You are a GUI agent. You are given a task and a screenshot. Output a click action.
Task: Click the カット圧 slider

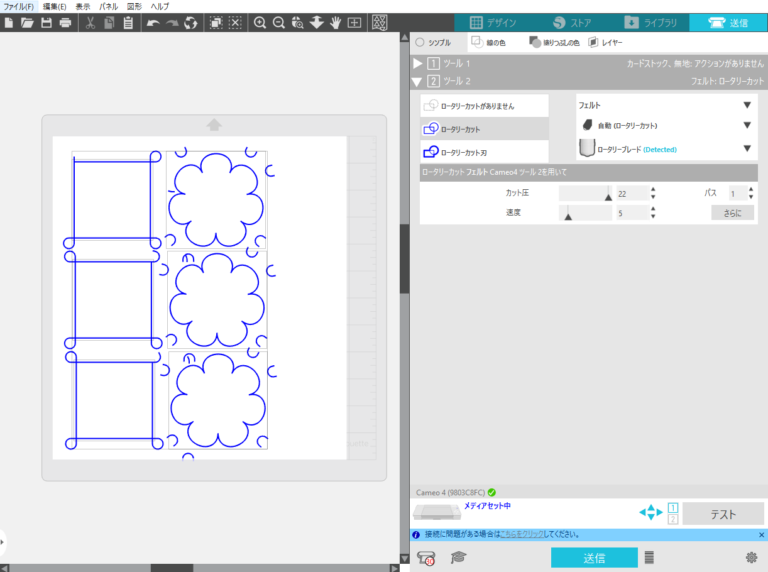point(585,193)
